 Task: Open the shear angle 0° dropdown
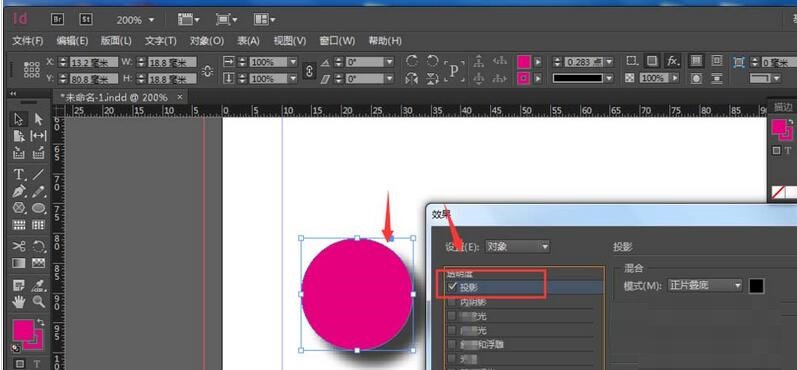coord(389,79)
